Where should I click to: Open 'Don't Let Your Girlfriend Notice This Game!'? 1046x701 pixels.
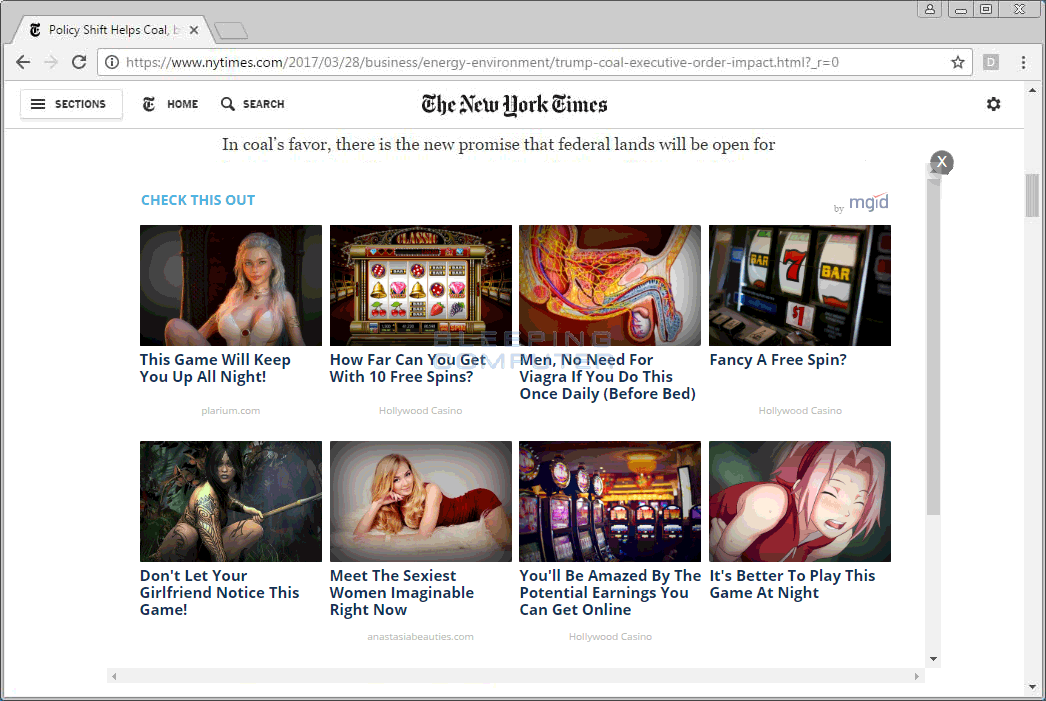(x=219, y=592)
